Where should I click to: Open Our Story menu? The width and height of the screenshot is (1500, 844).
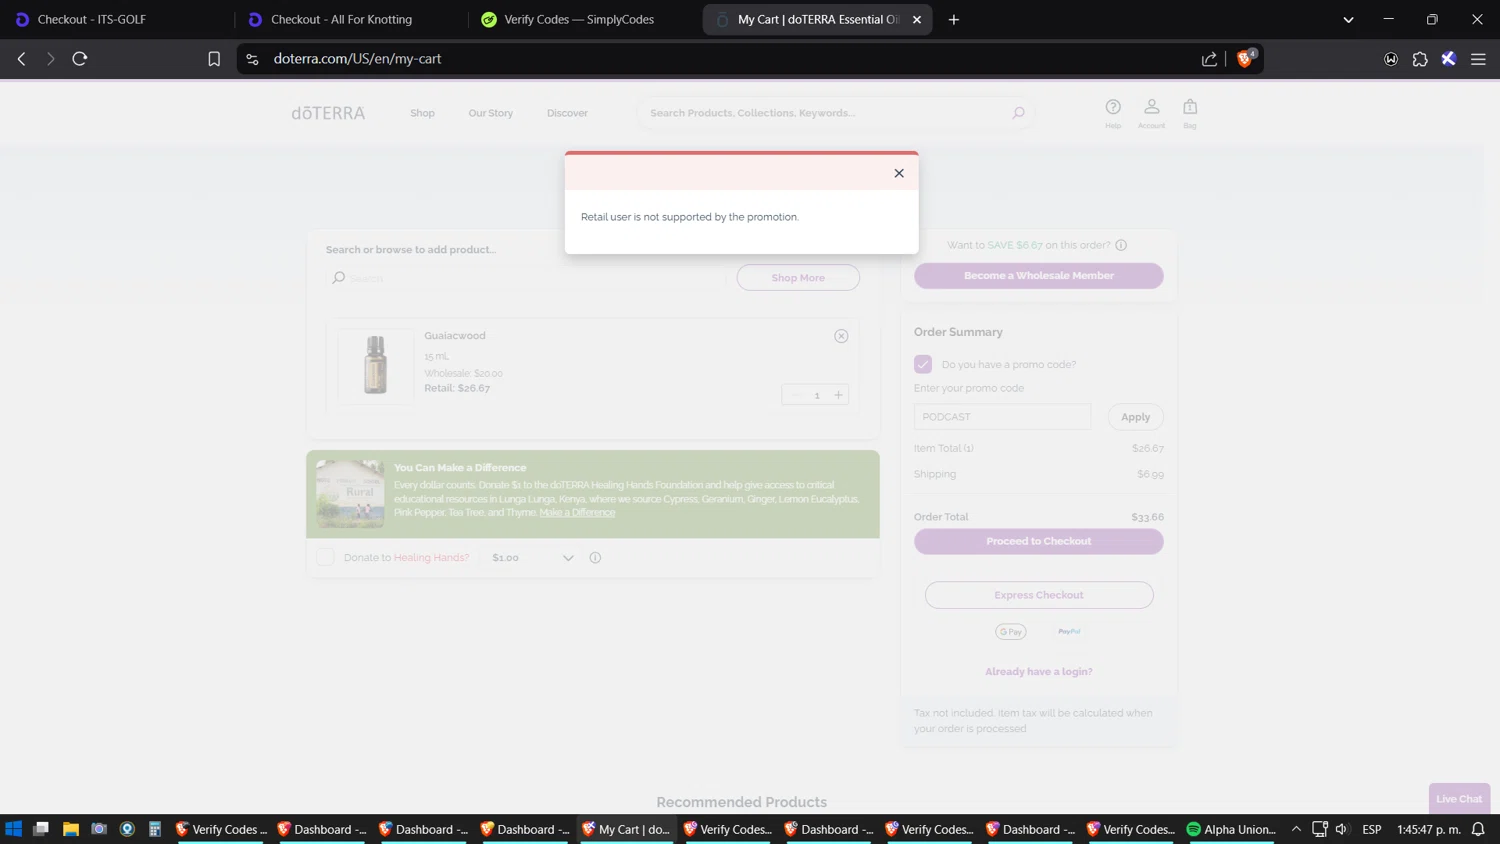coord(490,113)
